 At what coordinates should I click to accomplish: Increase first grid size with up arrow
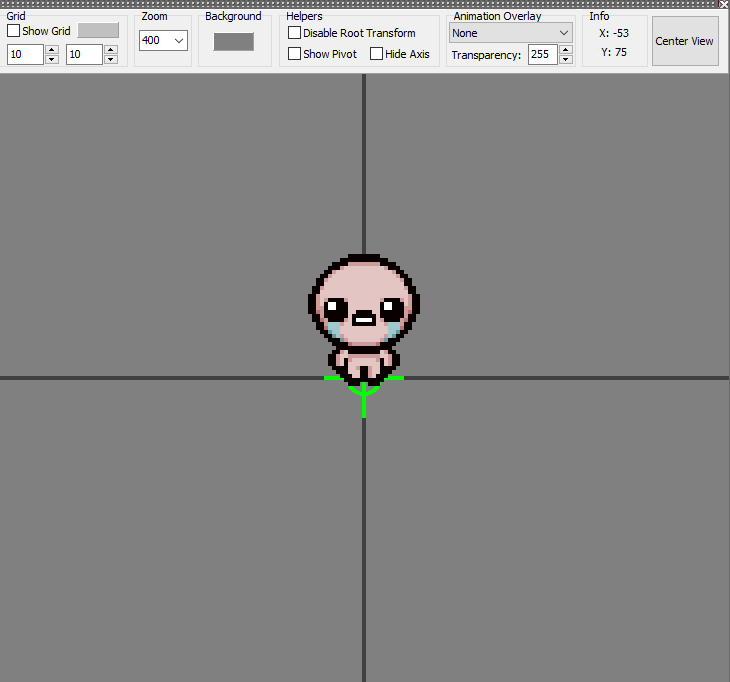click(x=52, y=50)
